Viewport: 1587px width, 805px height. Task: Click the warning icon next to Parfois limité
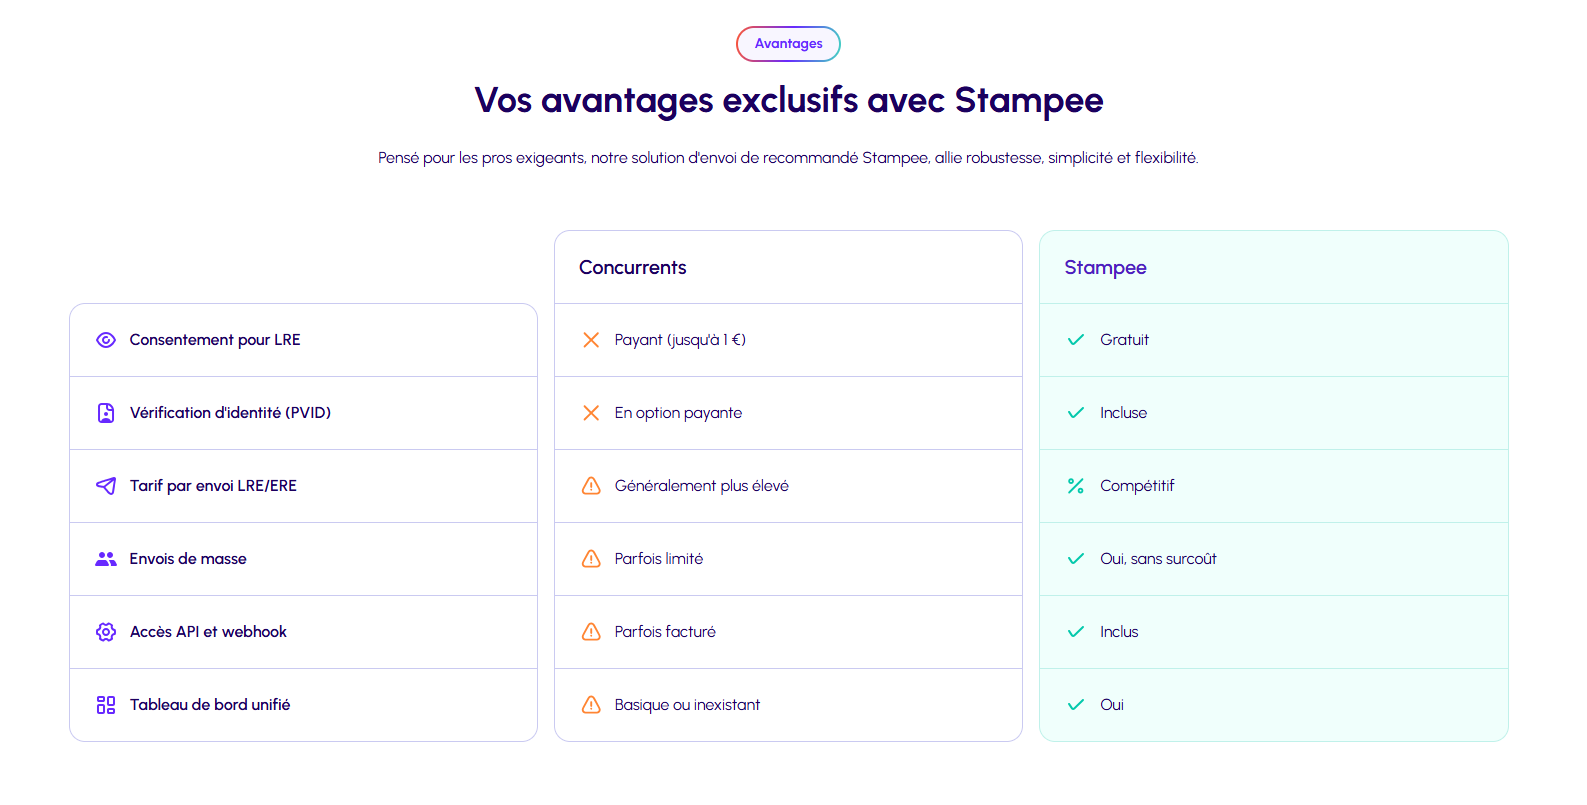click(591, 559)
